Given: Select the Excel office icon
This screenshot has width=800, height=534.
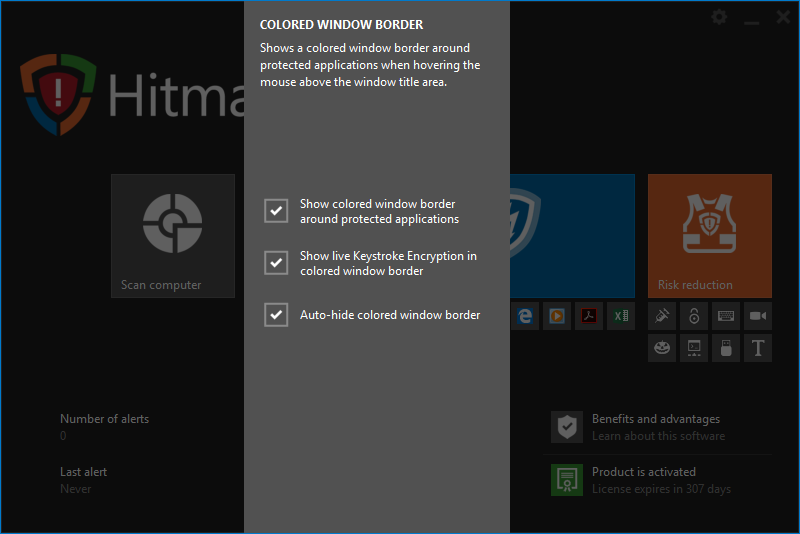Looking at the screenshot, I should pyautogui.click(x=621, y=316).
